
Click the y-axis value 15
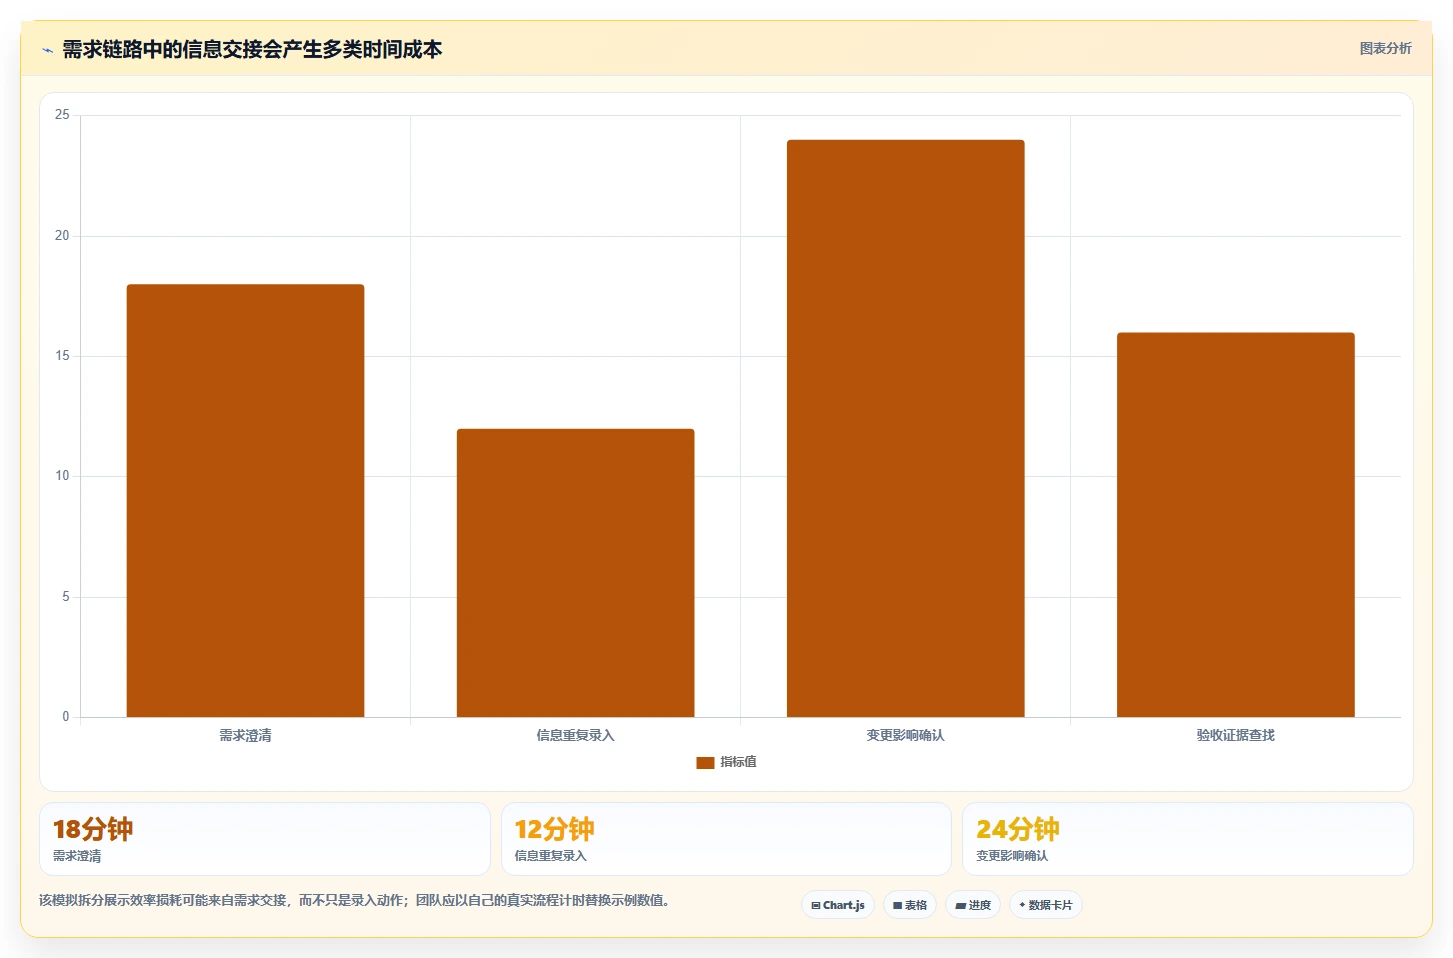62,356
